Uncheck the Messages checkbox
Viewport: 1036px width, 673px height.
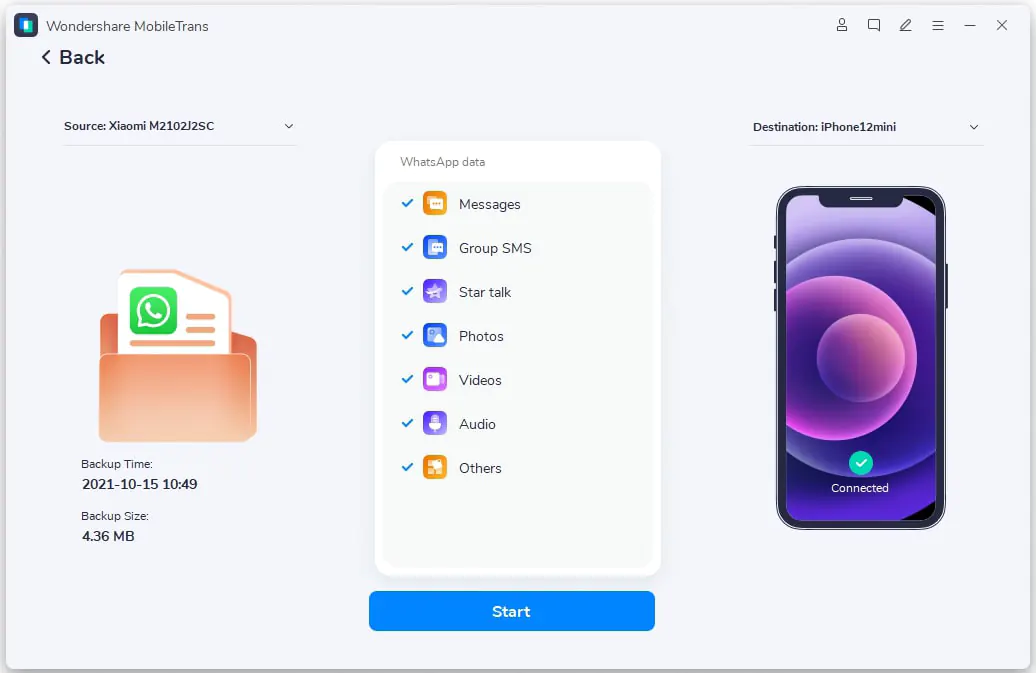[407, 204]
